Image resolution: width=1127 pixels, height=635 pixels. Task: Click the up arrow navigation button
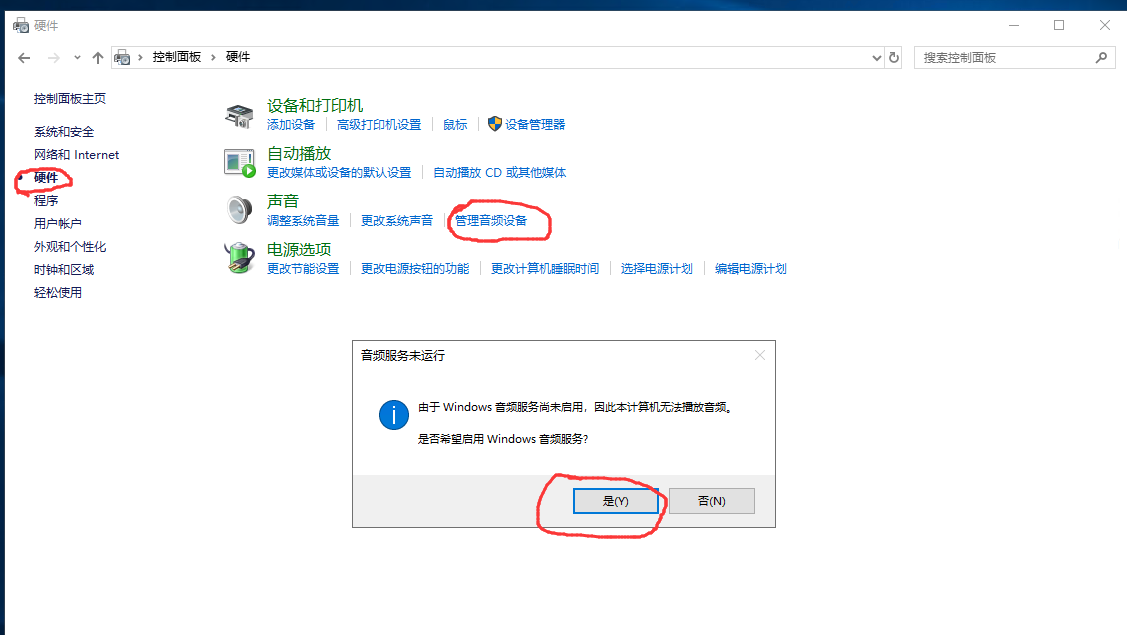98,58
